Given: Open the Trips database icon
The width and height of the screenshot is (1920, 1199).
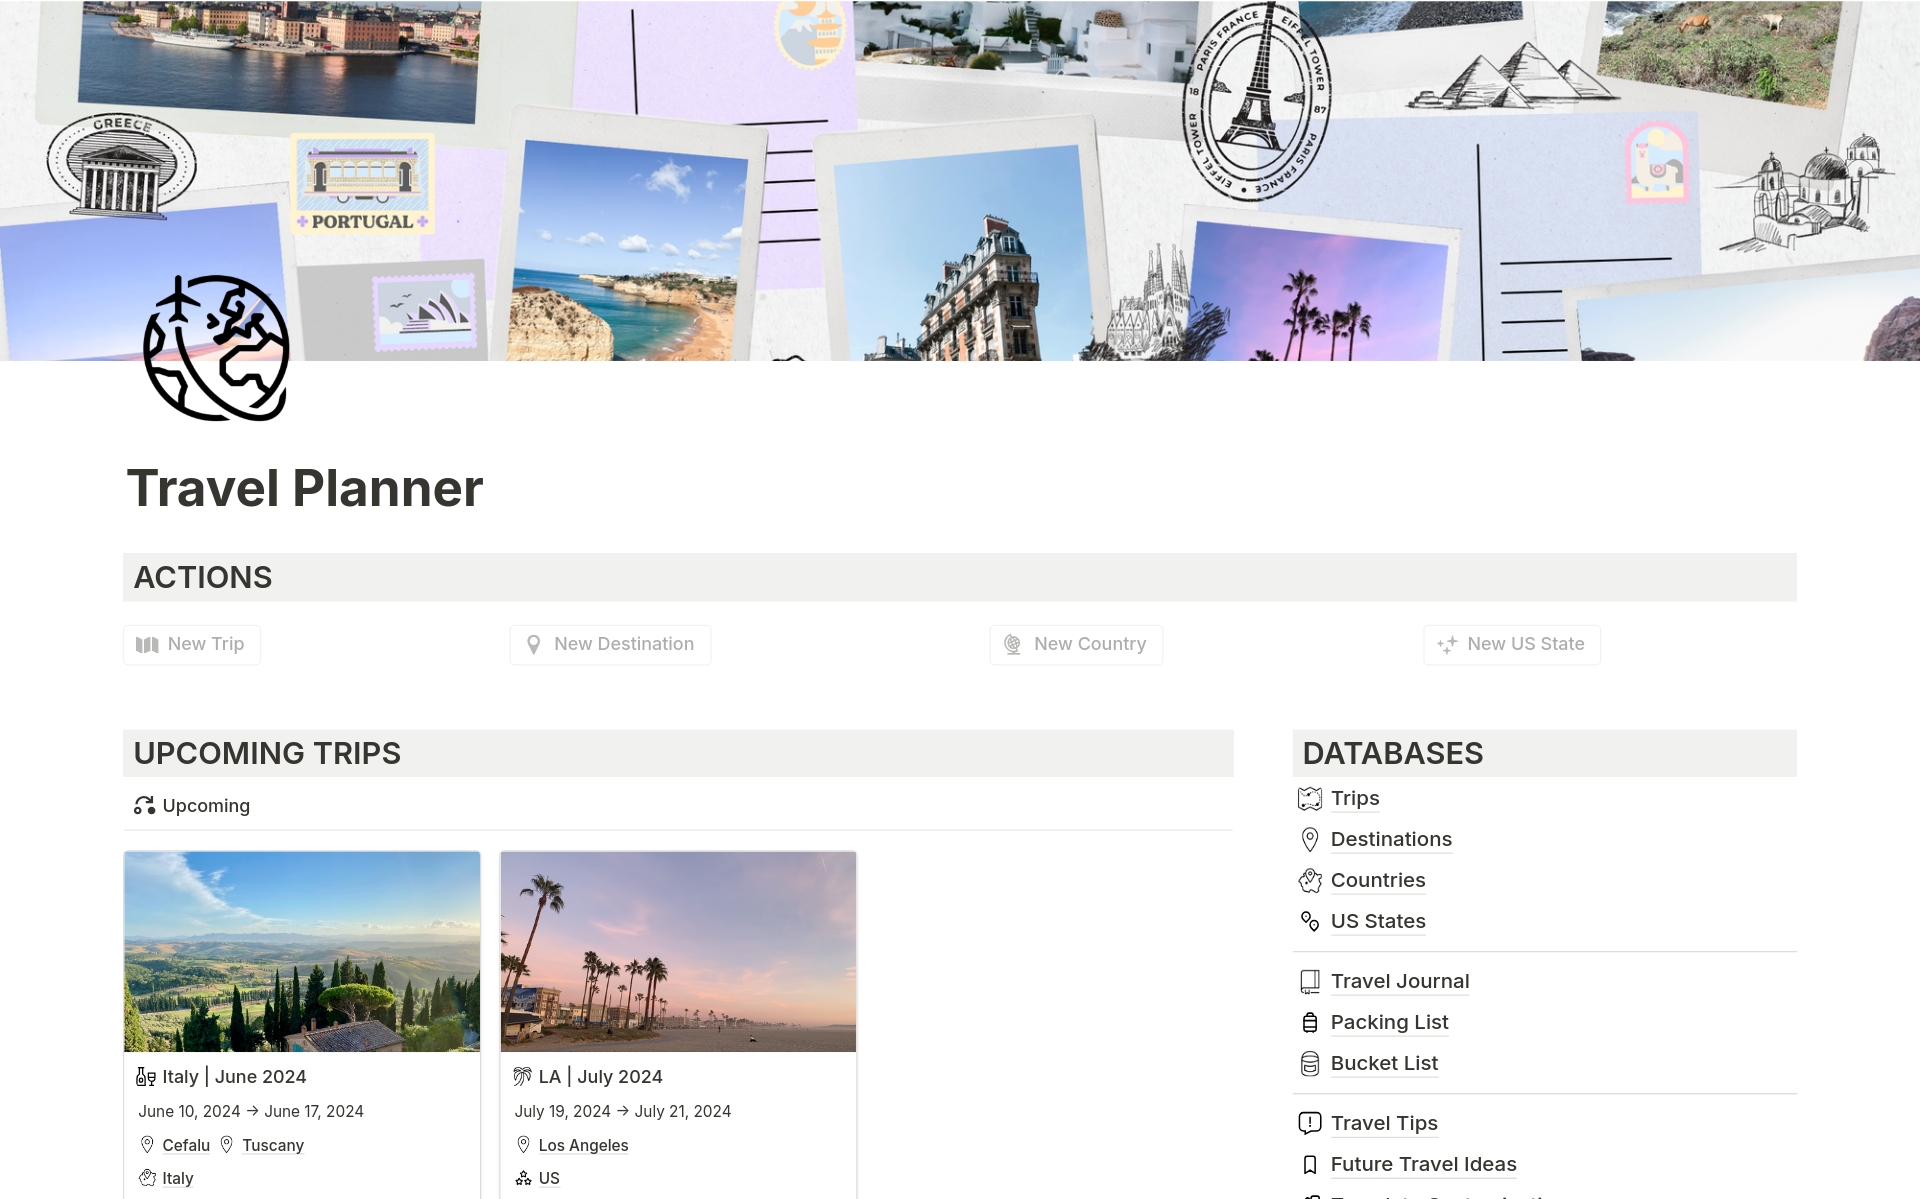Looking at the screenshot, I should click(x=1309, y=797).
